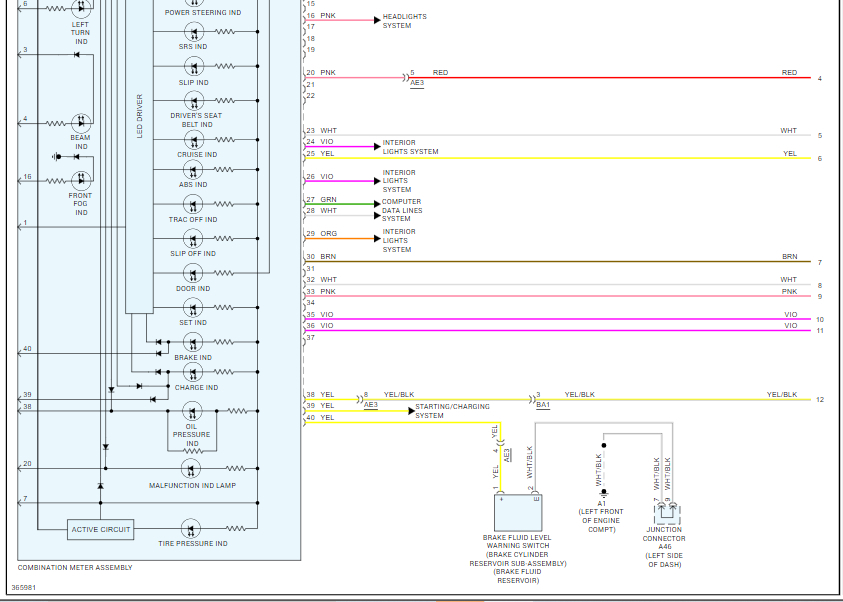This screenshot has height=602, width=843.
Task: Open the HEADLIGHTS SYSTEM reference
Action: click(404, 20)
